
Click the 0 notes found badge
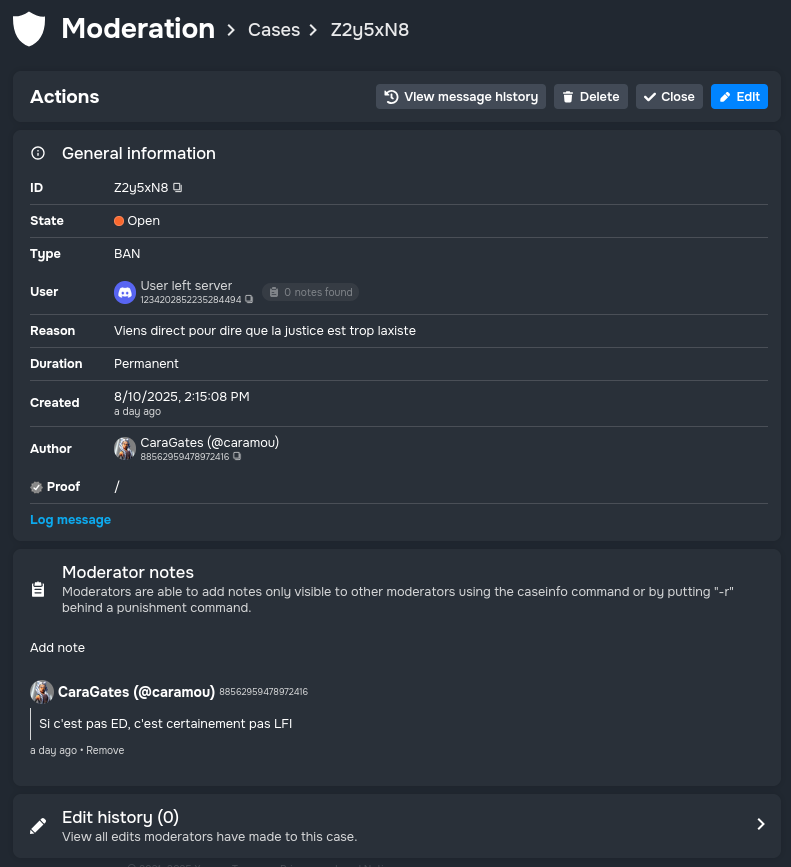point(310,292)
